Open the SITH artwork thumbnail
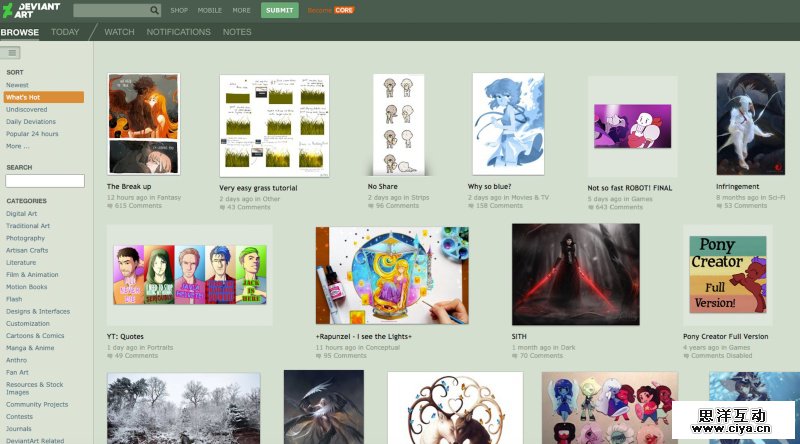 pos(576,275)
